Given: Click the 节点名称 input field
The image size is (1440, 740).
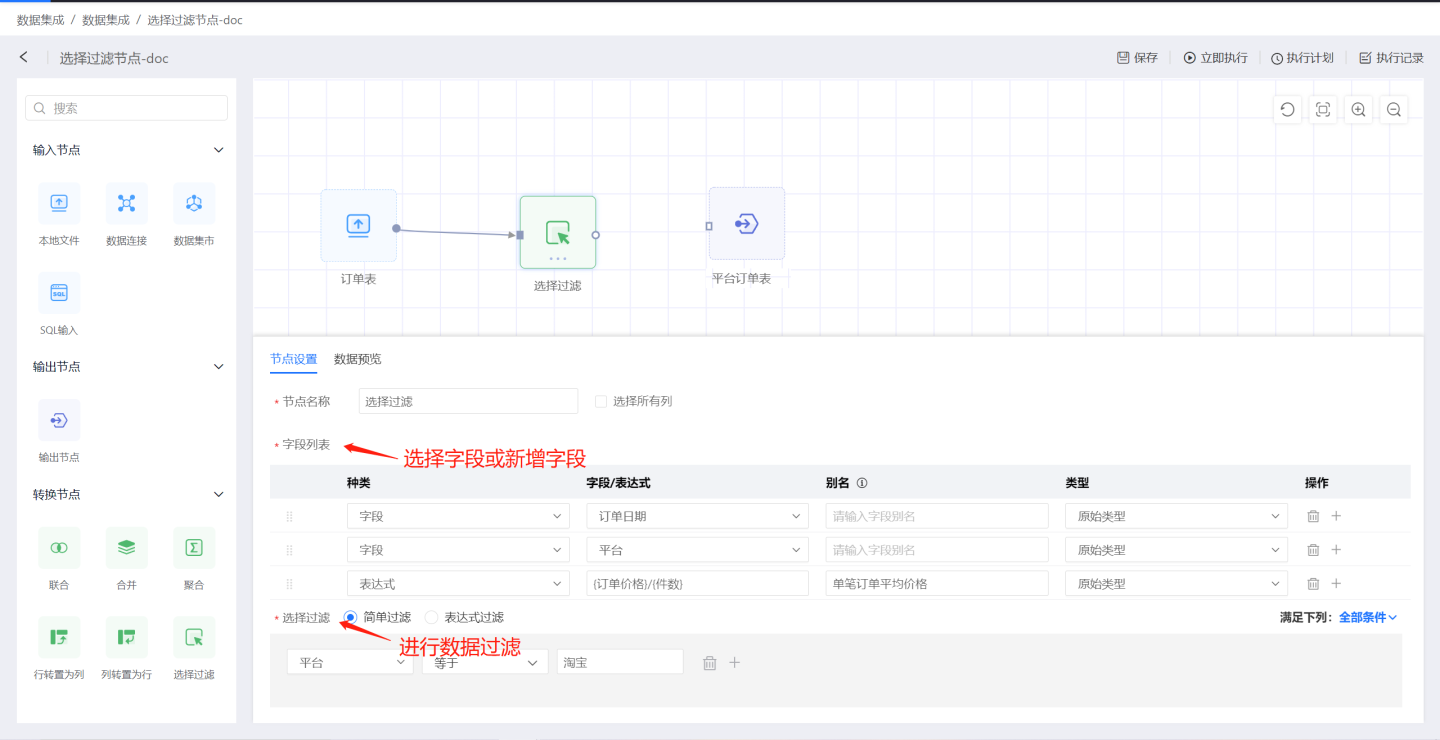Looking at the screenshot, I should [x=468, y=401].
